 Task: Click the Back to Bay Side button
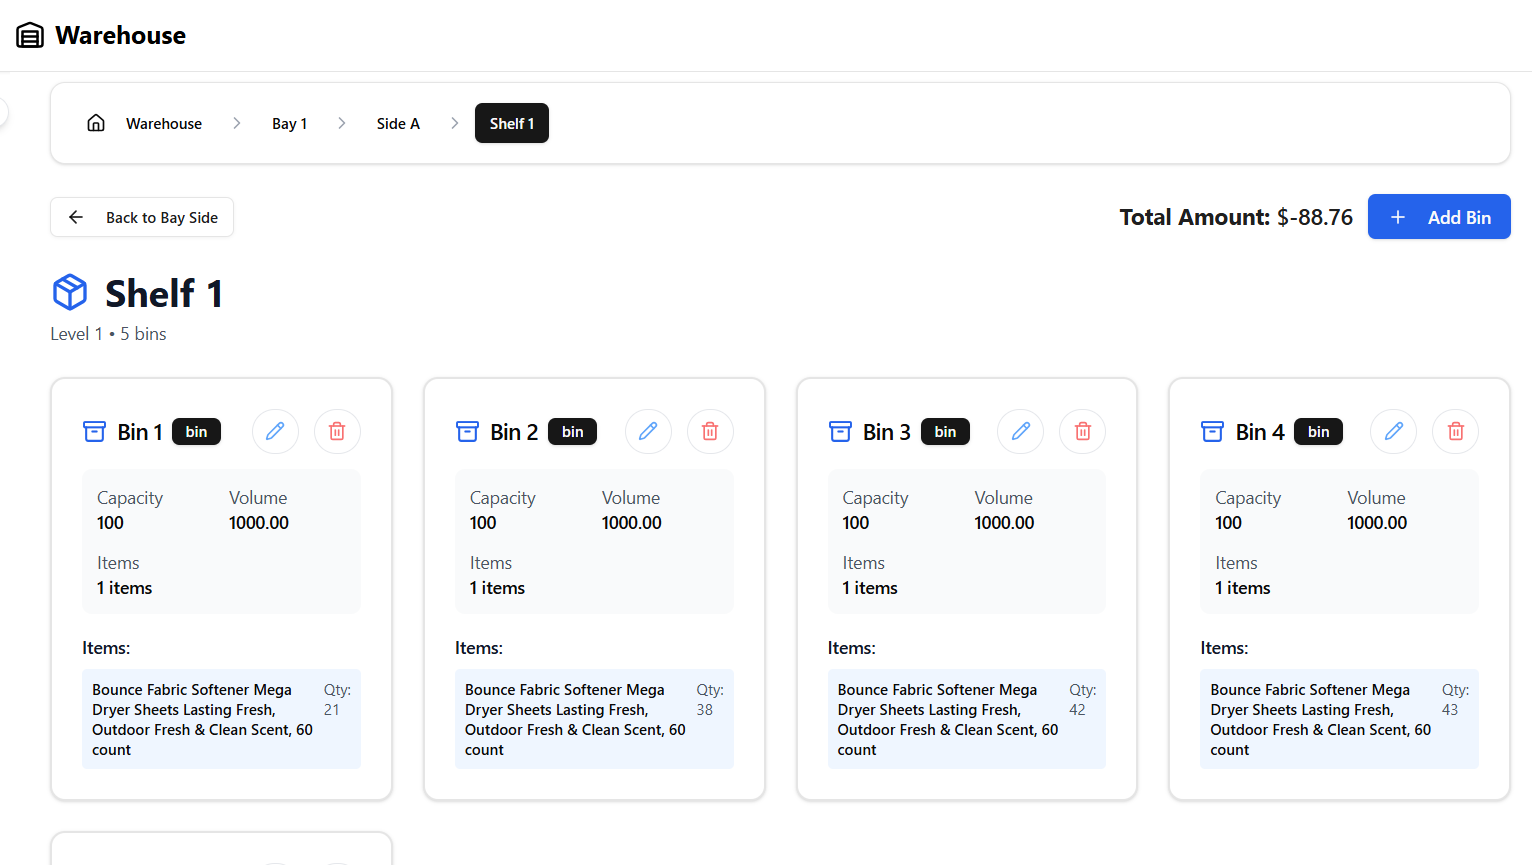pos(142,217)
